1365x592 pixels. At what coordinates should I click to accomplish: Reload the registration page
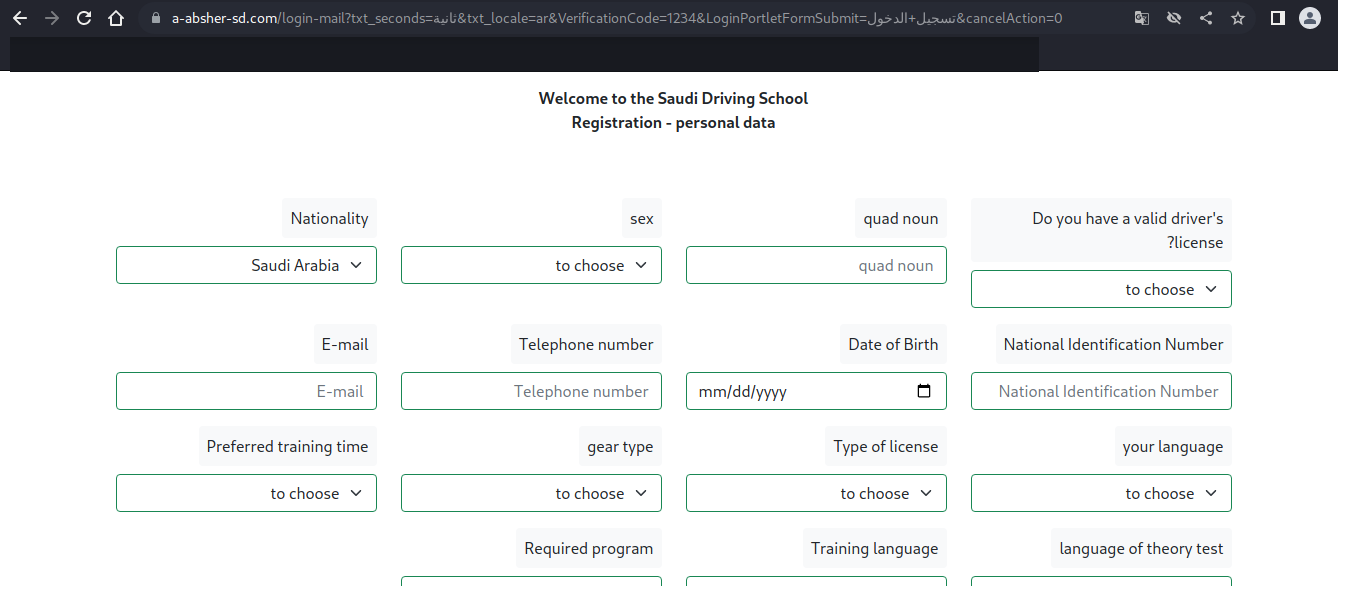click(x=84, y=17)
